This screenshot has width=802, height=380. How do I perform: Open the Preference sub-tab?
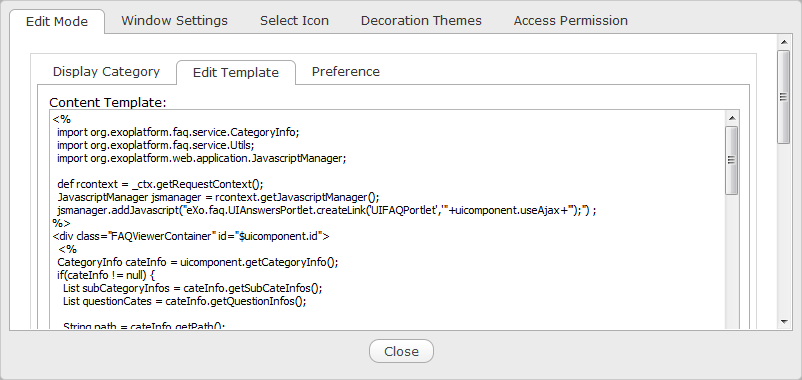tap(346, 72)
